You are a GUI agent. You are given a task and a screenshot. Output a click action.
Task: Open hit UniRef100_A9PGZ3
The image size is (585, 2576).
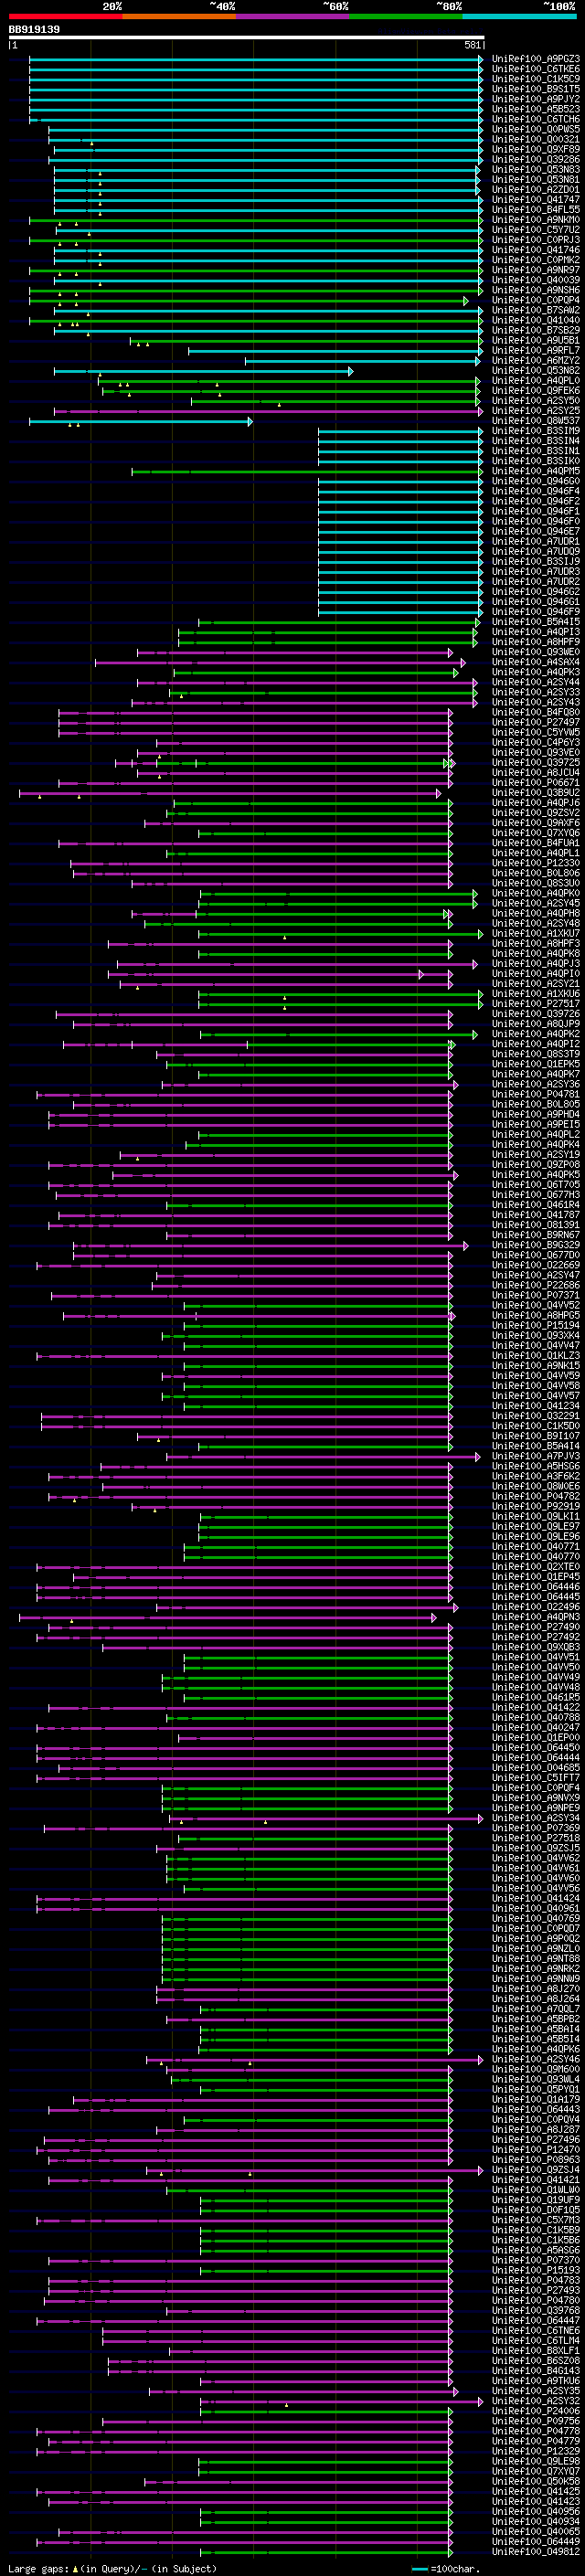pyautogui.click(x=536, y=59)
